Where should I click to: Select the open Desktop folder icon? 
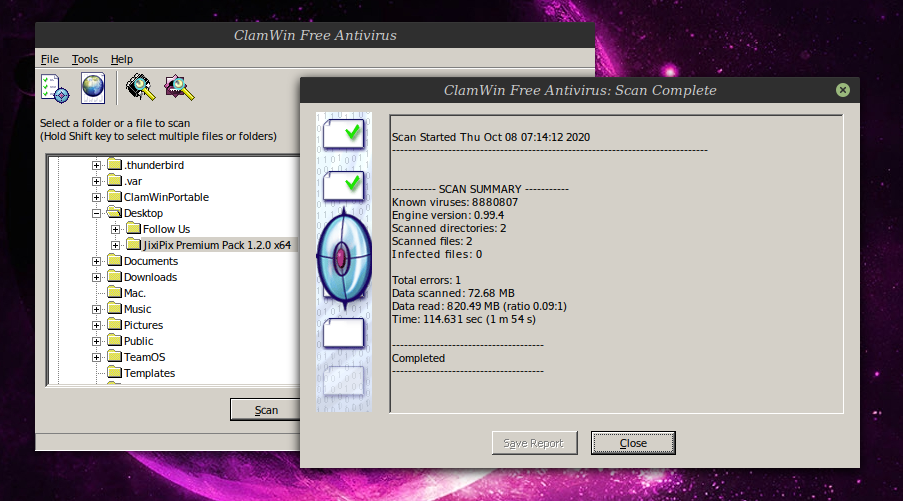(115, 212)
